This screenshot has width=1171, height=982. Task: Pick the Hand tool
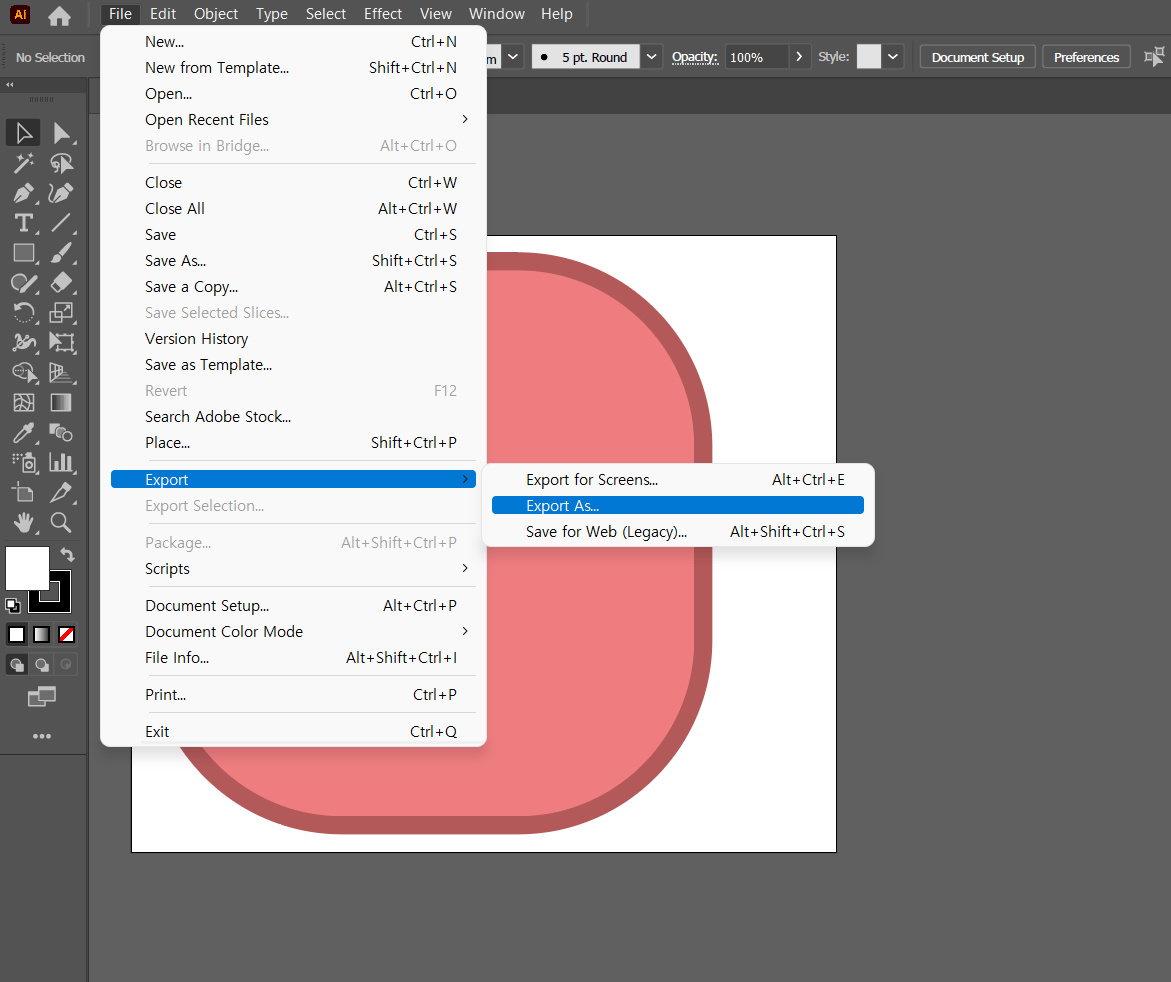pos(23,523)
